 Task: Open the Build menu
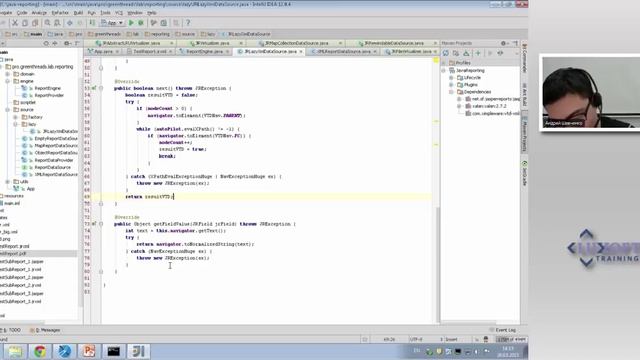click(78, 13)
